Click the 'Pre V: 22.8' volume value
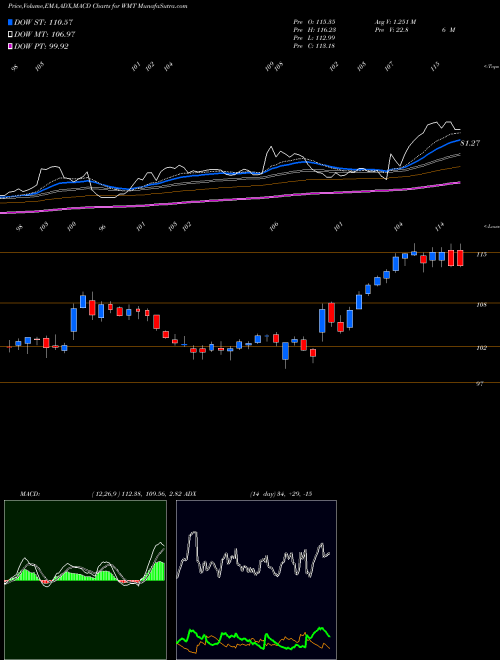 [391, 30]
